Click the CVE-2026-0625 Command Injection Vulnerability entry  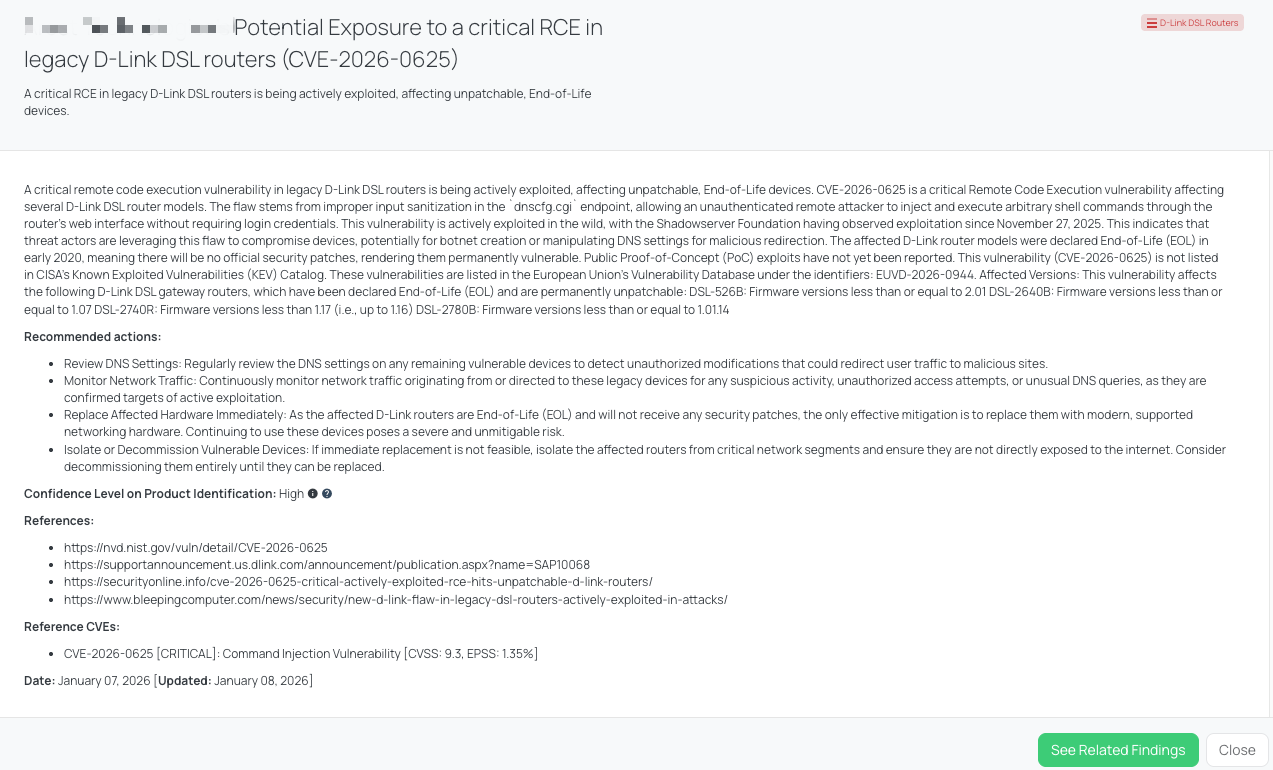(x=300, y=654)
